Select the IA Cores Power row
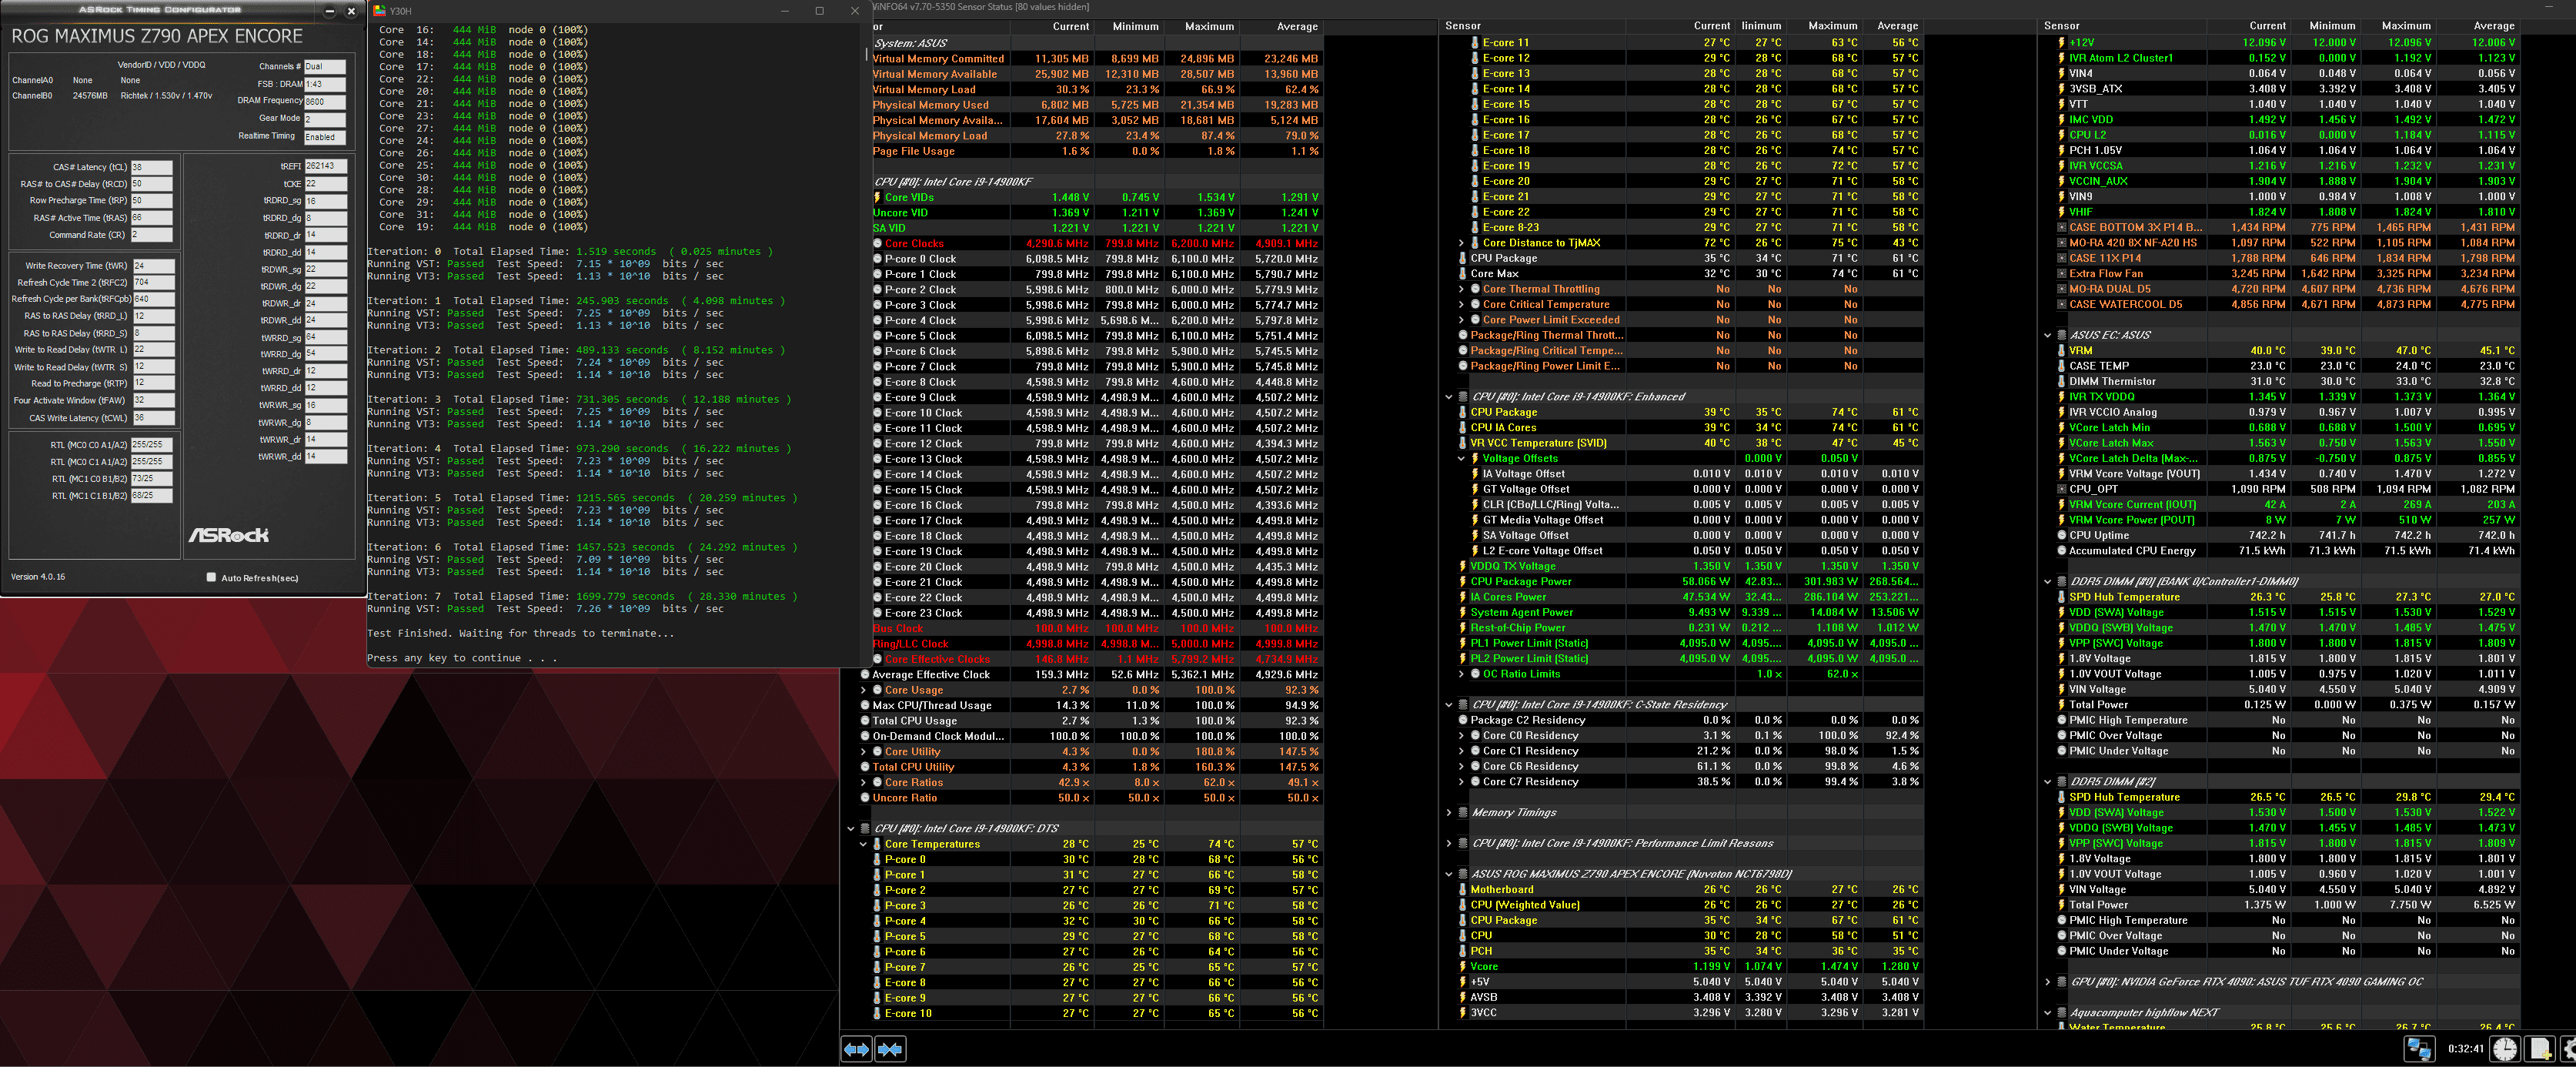The width and height of the screenshot is (2576, 1067). pyautogui.click(x=1690, y=597)
